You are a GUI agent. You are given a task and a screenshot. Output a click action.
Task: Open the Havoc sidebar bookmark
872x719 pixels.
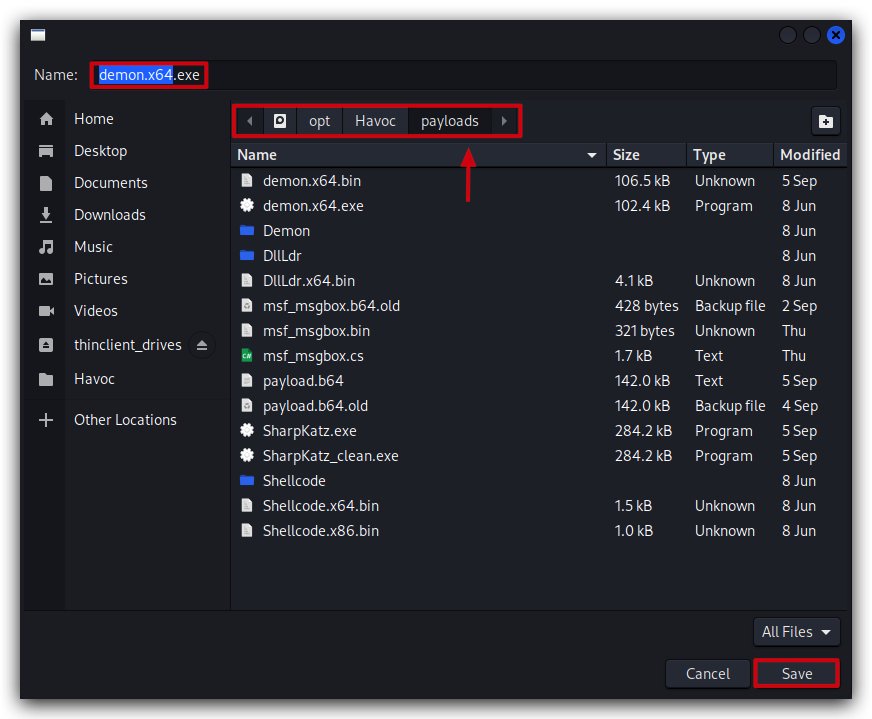[94, 379]
